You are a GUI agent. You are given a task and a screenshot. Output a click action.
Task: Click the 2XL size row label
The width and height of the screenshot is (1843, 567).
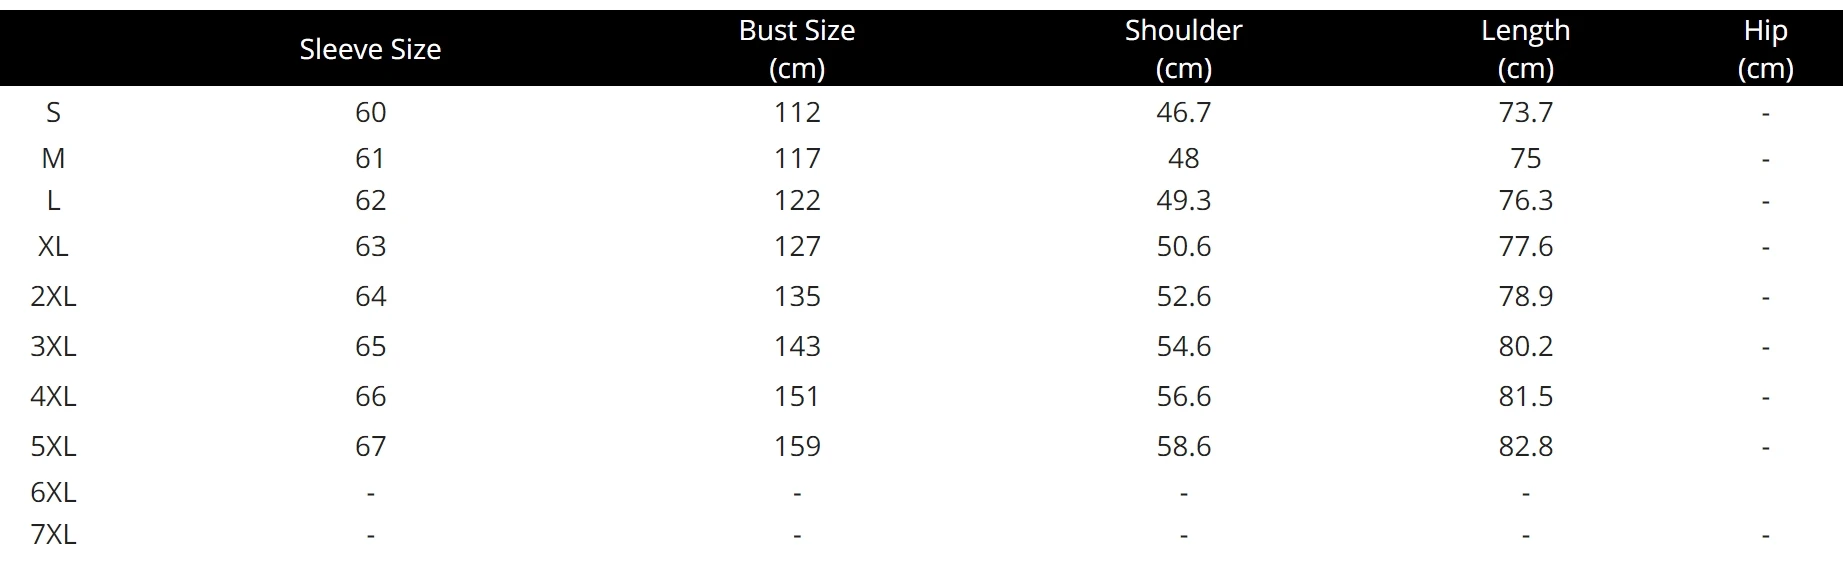click(53, 296)
